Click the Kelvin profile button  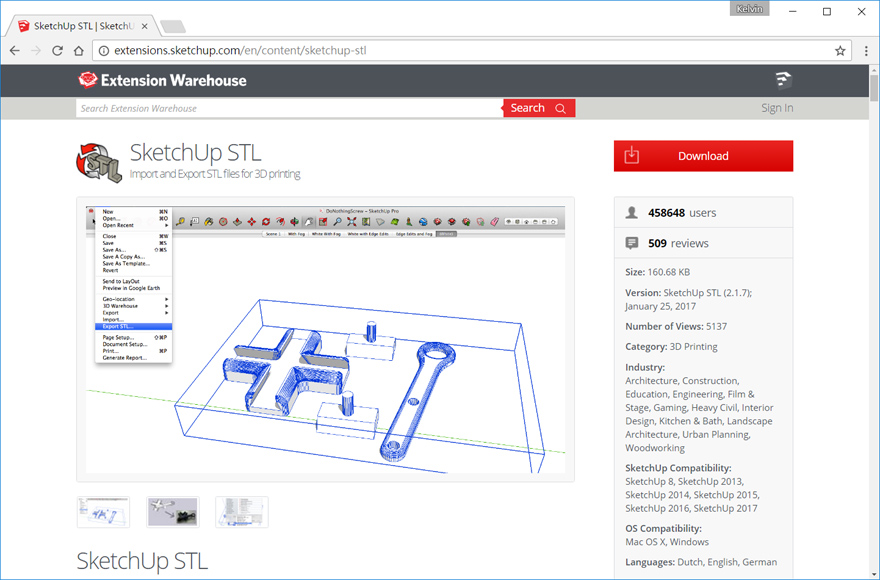[x=749, y=9]
